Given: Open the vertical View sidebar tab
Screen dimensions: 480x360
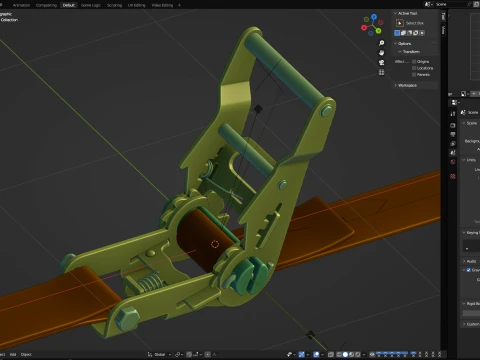Looking at the screenshot, I should pyautogui.click(x=443, y=30).
